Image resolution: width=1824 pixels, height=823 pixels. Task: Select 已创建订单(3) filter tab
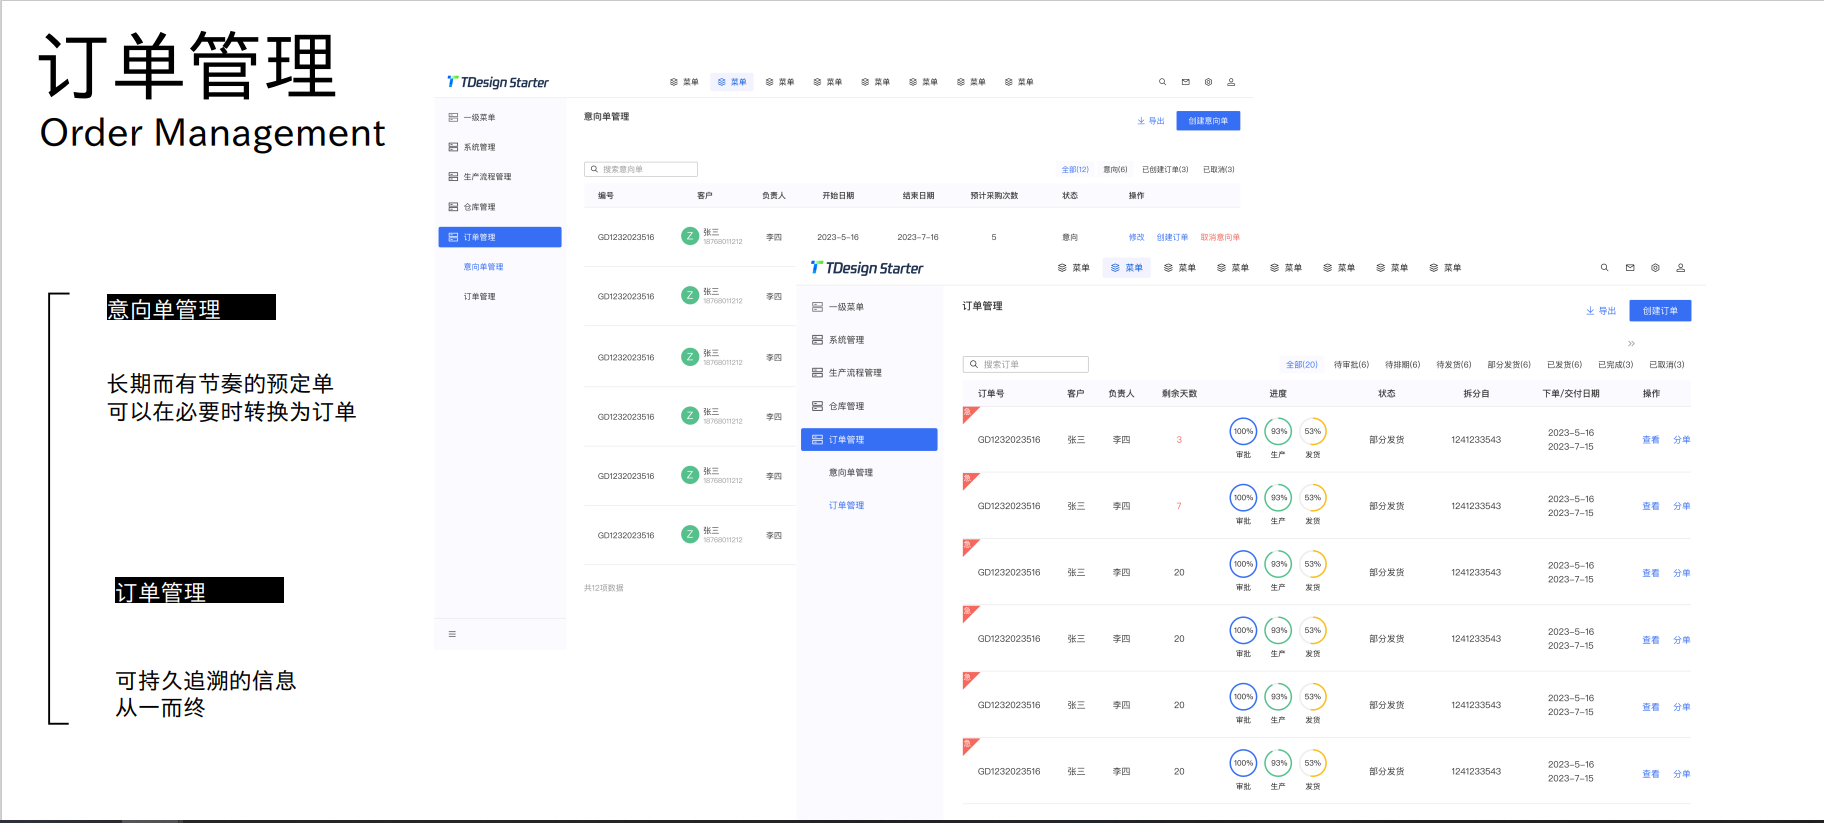pyautogui.click(x=1165, y=170)
